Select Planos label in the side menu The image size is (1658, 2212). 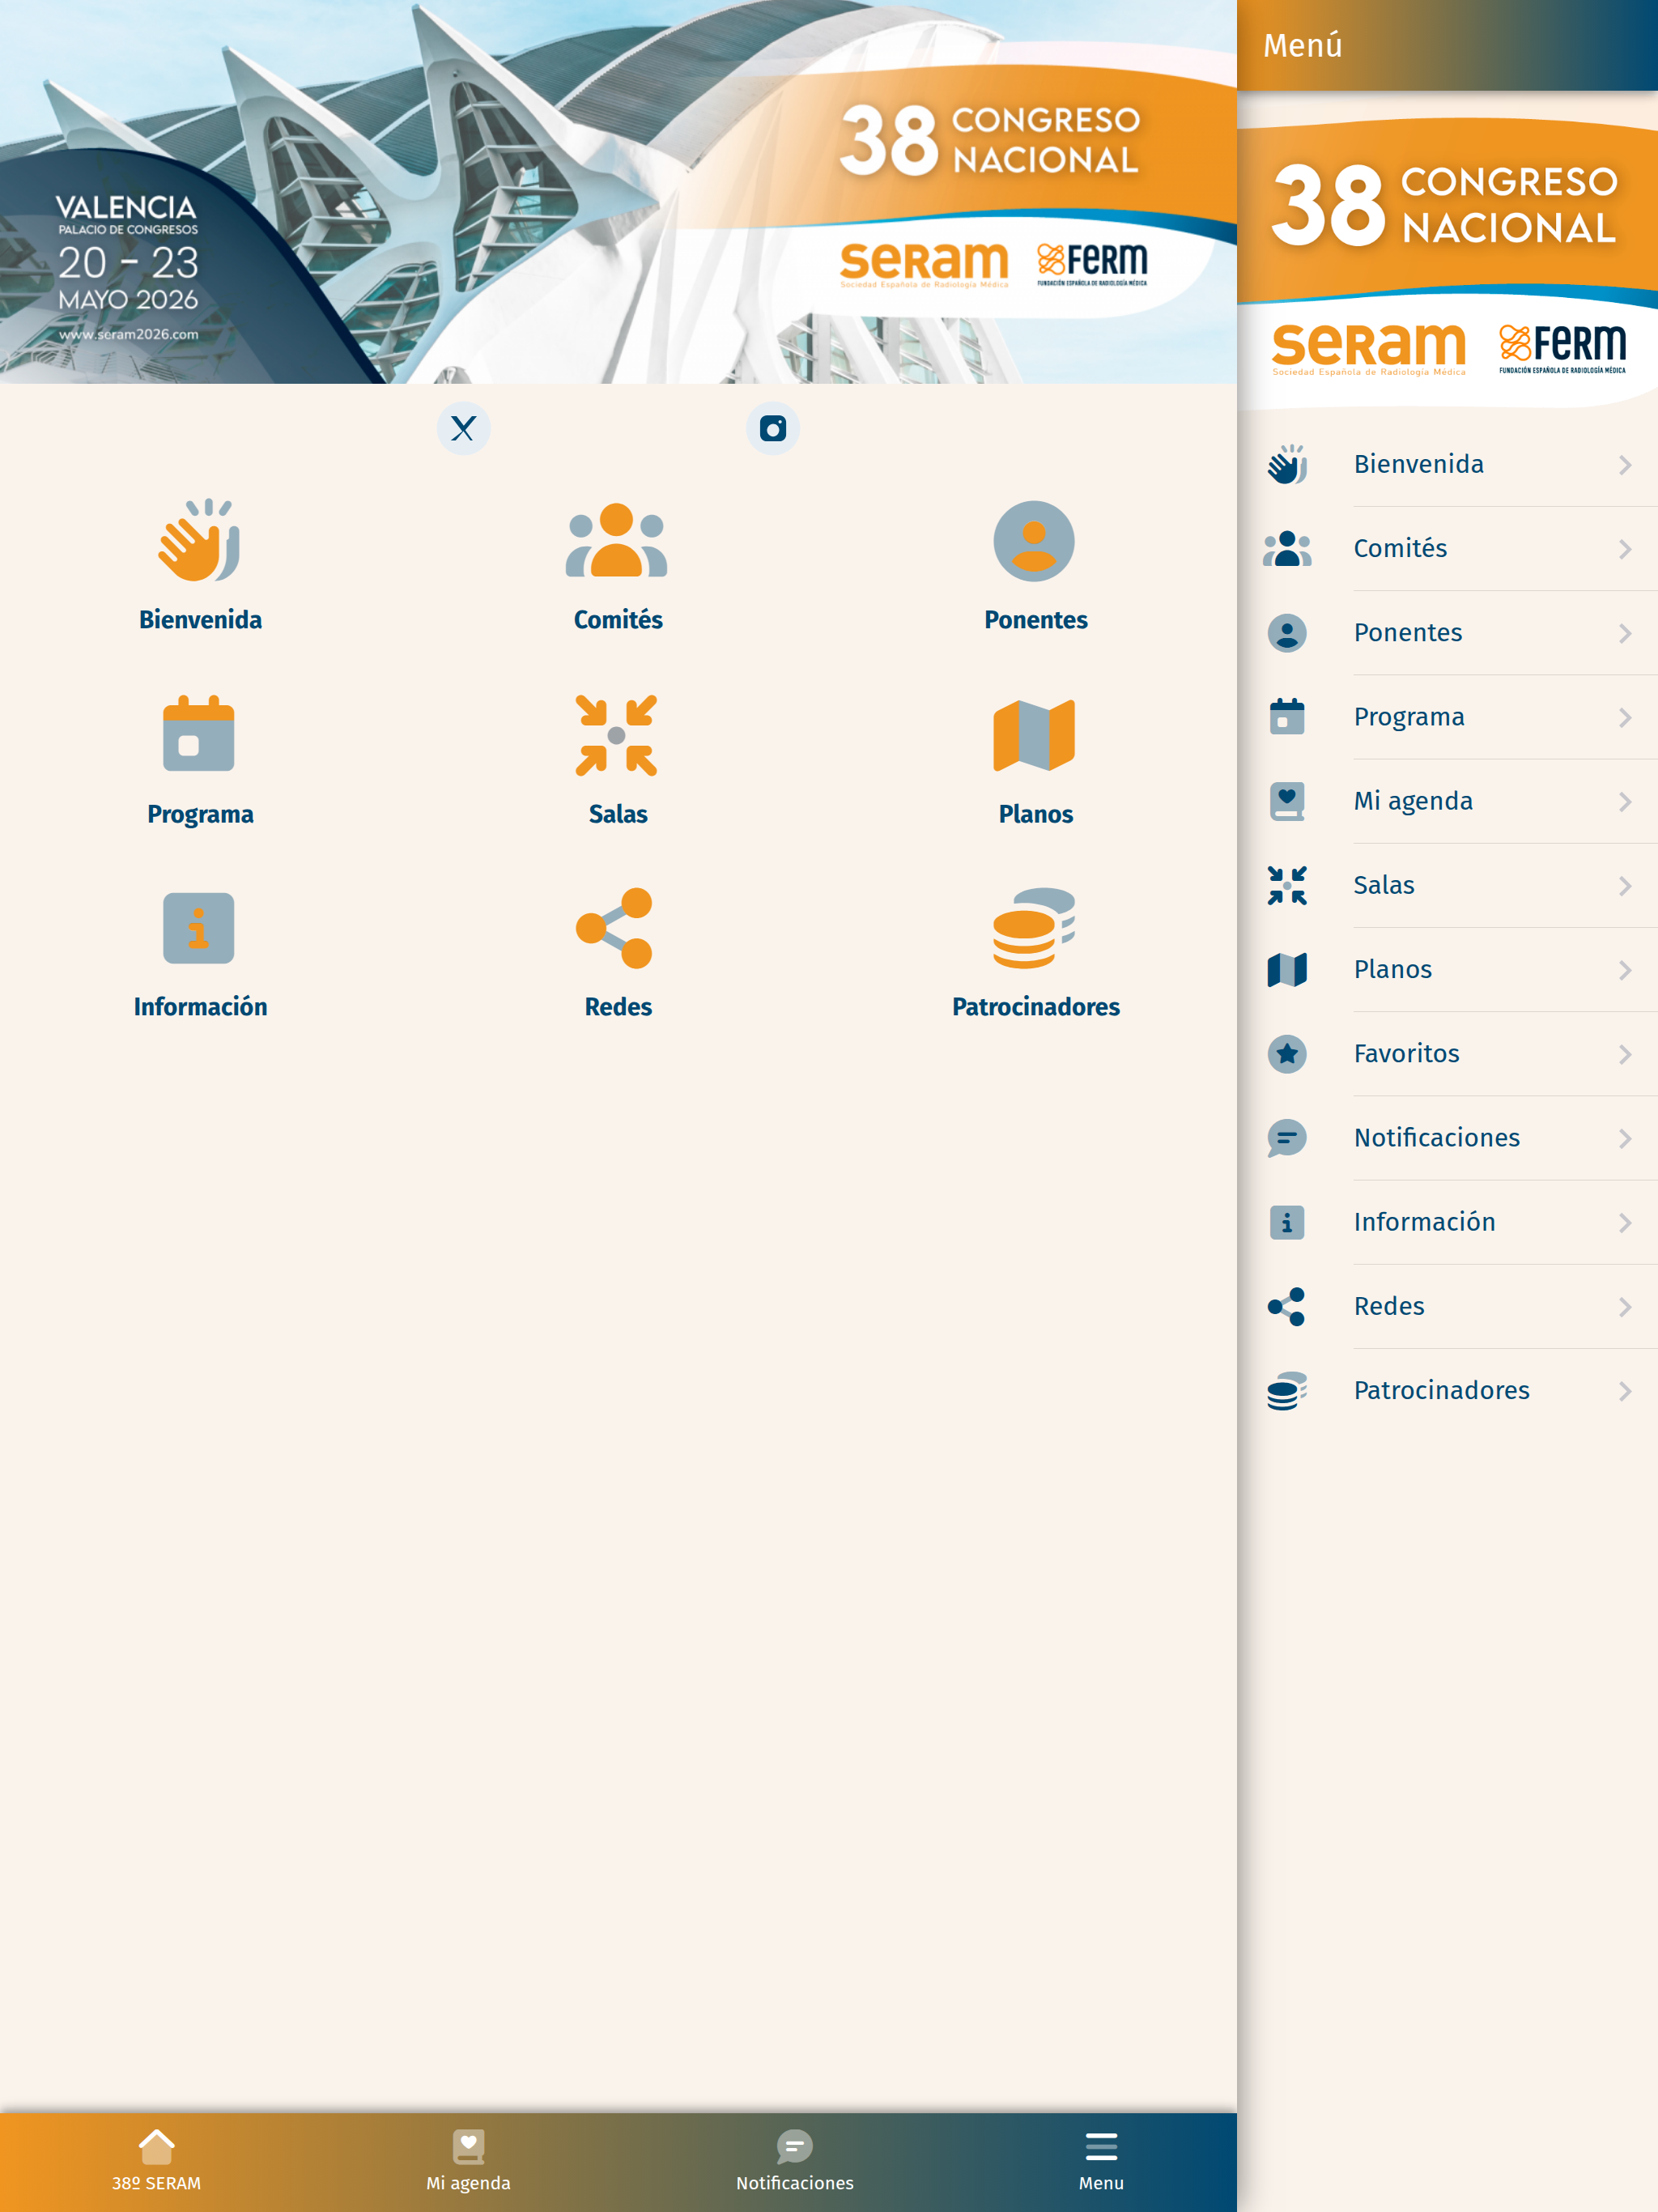1393,970
